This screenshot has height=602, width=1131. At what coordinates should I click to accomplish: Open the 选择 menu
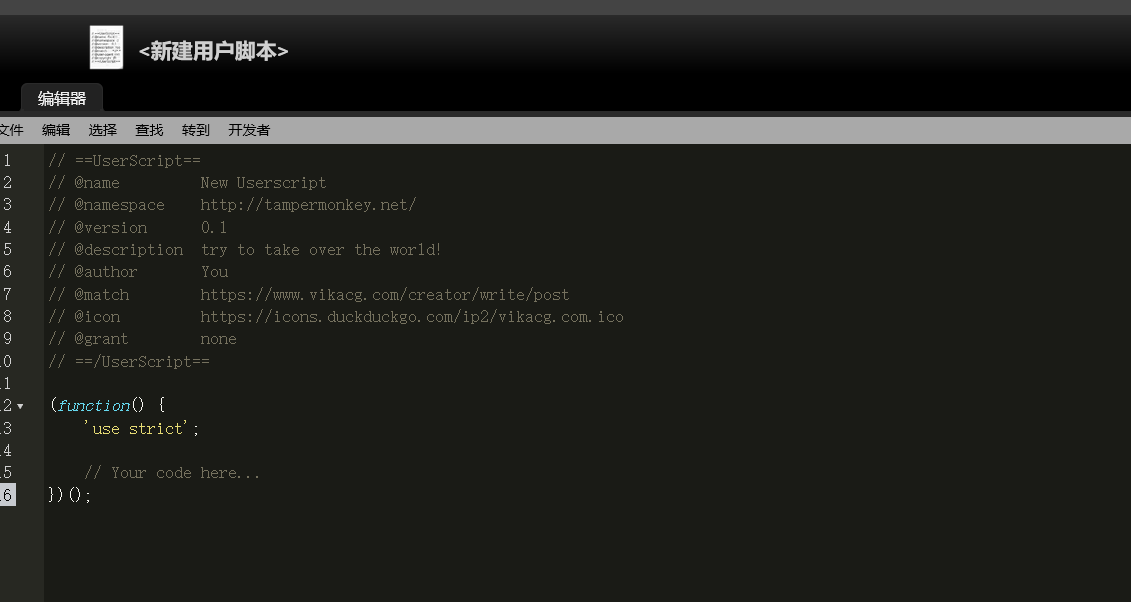[x=102, y=130]
